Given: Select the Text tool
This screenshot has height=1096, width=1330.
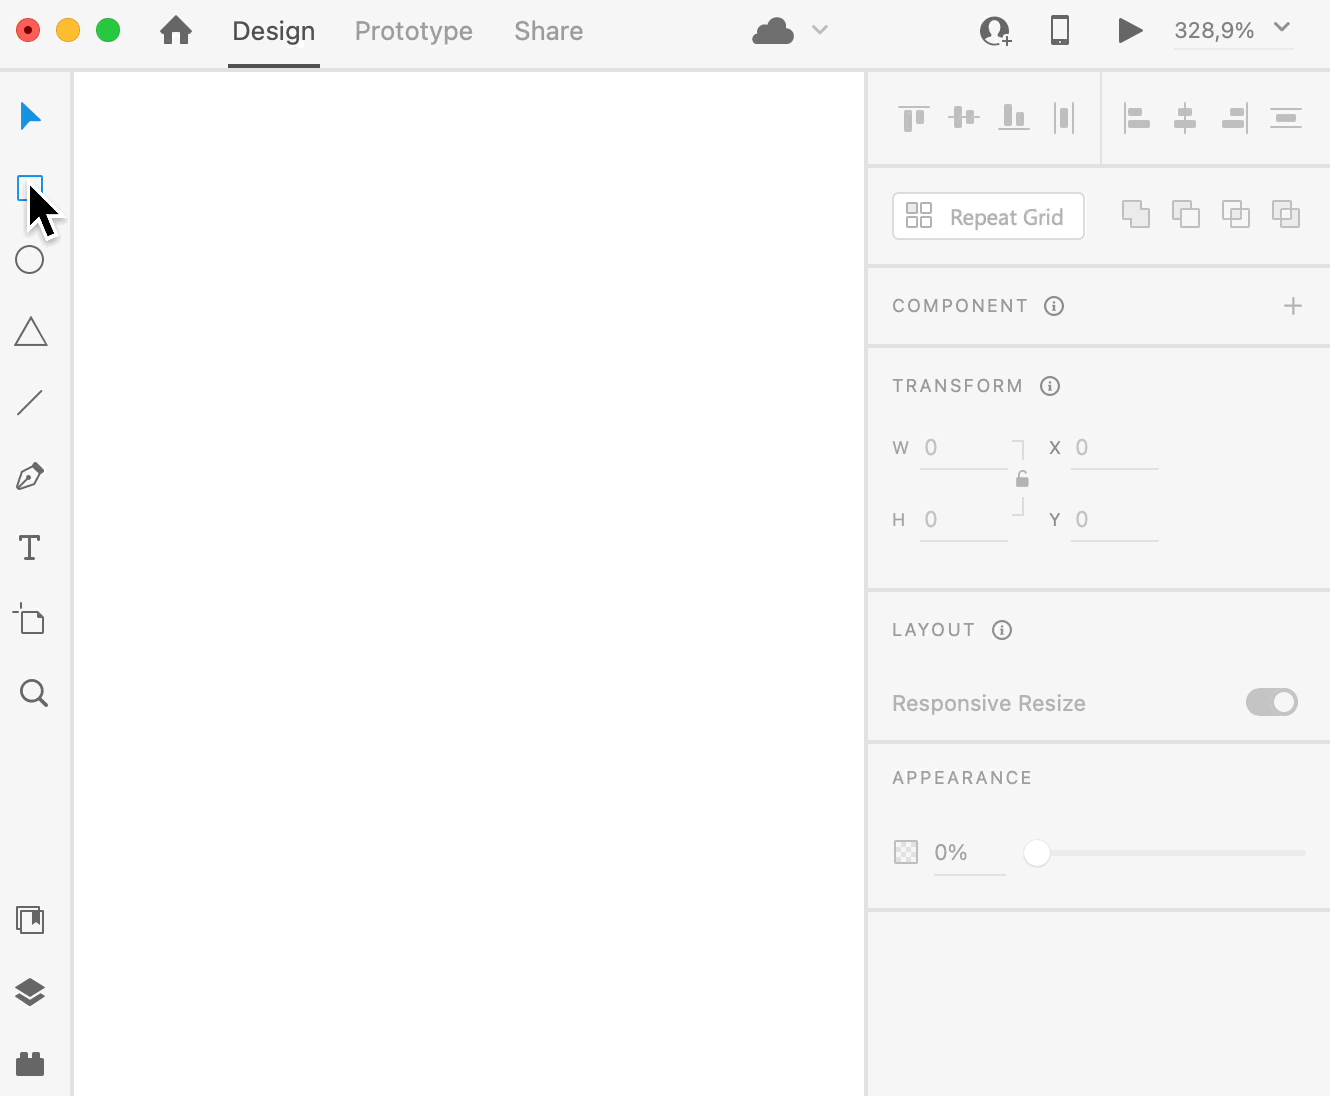Looking at the screenshot, I should click(30, 548).
